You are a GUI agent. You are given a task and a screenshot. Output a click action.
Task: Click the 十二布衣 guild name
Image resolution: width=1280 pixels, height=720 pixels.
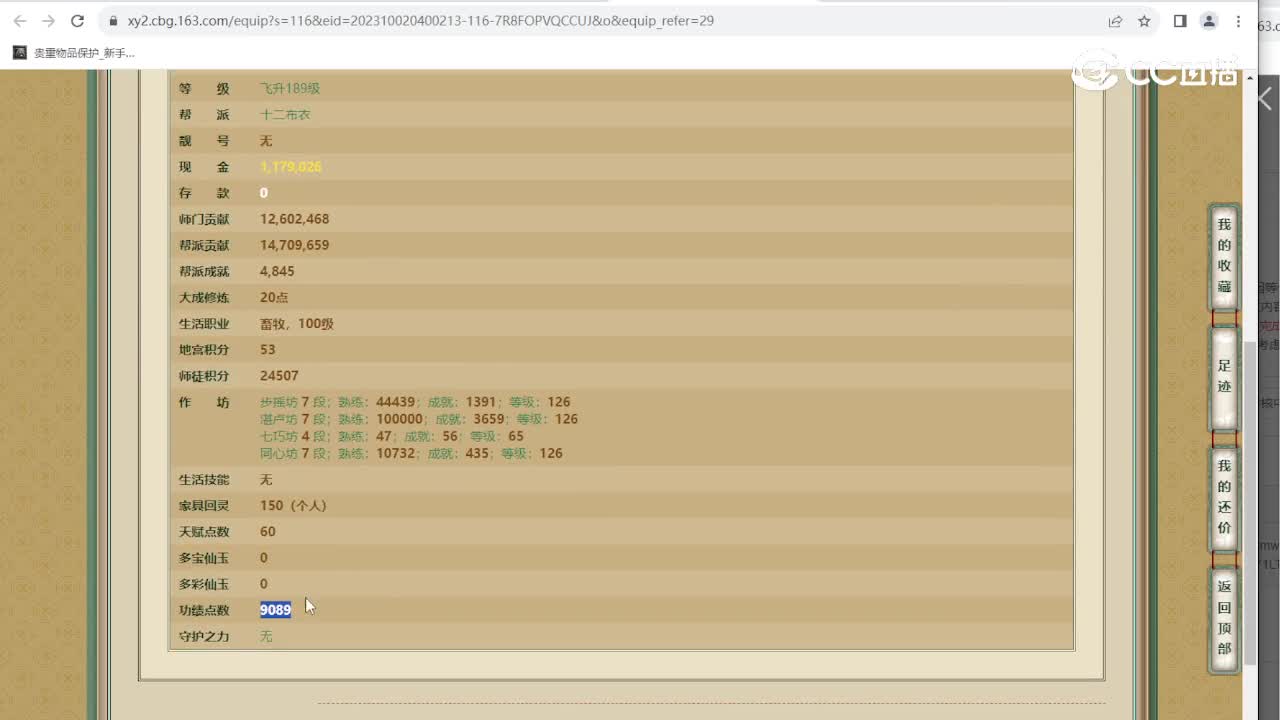click(x=285, y=114)
